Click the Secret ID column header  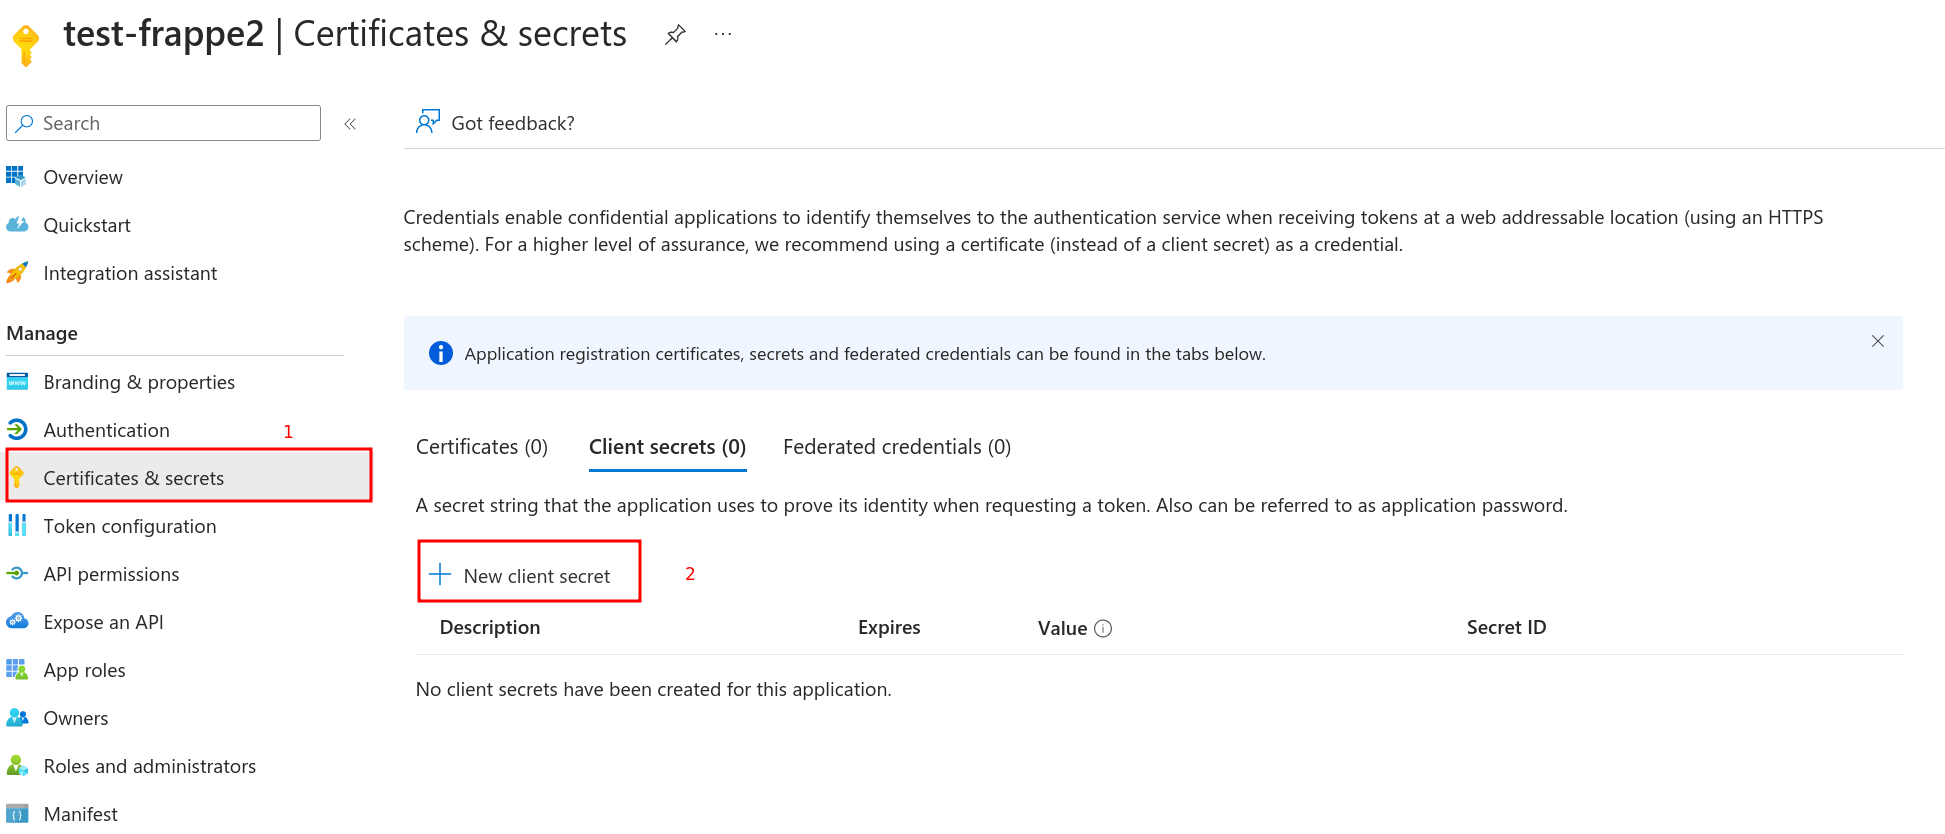(x=1506, y=627)
